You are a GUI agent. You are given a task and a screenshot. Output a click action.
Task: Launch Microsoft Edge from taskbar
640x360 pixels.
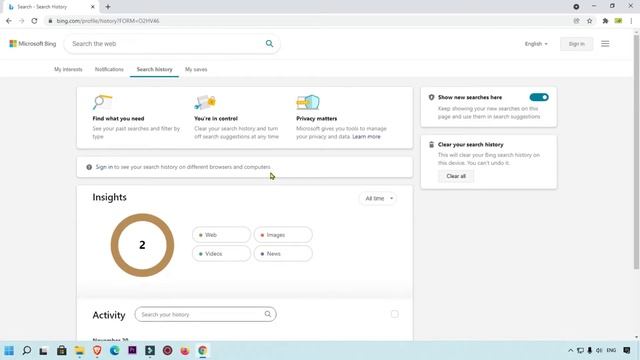[115, 351]
